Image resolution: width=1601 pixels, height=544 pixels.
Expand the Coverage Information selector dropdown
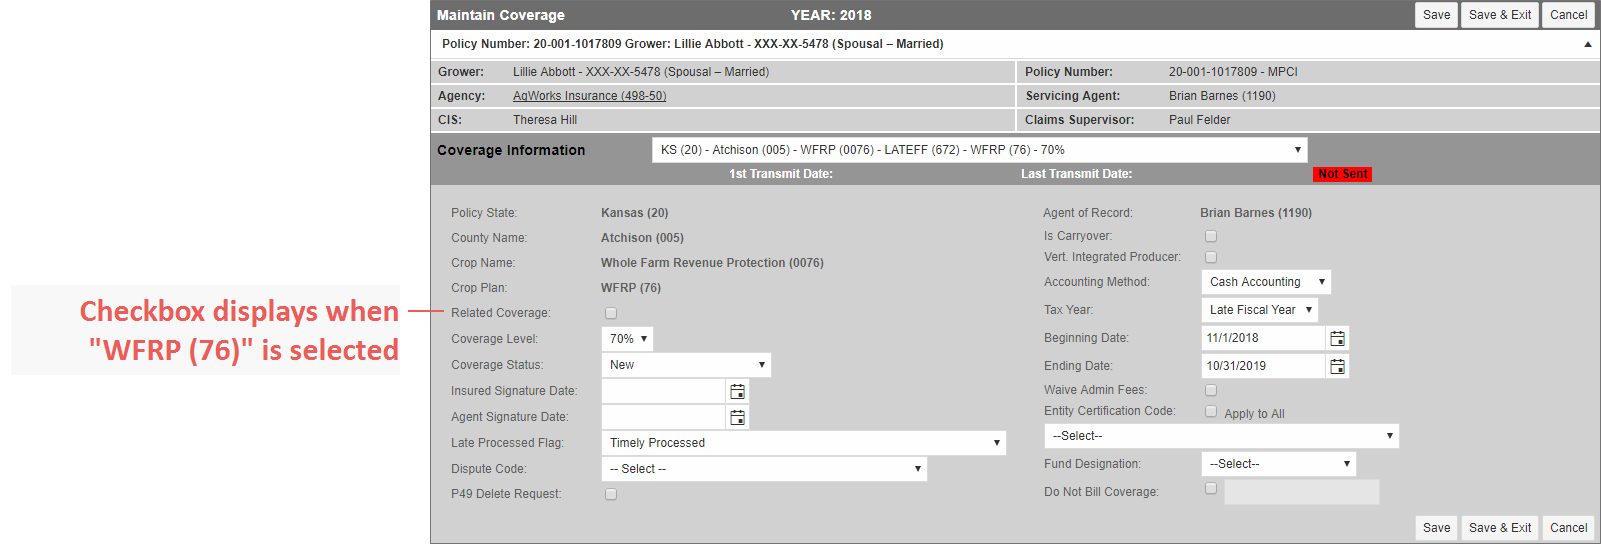[980, 150]
